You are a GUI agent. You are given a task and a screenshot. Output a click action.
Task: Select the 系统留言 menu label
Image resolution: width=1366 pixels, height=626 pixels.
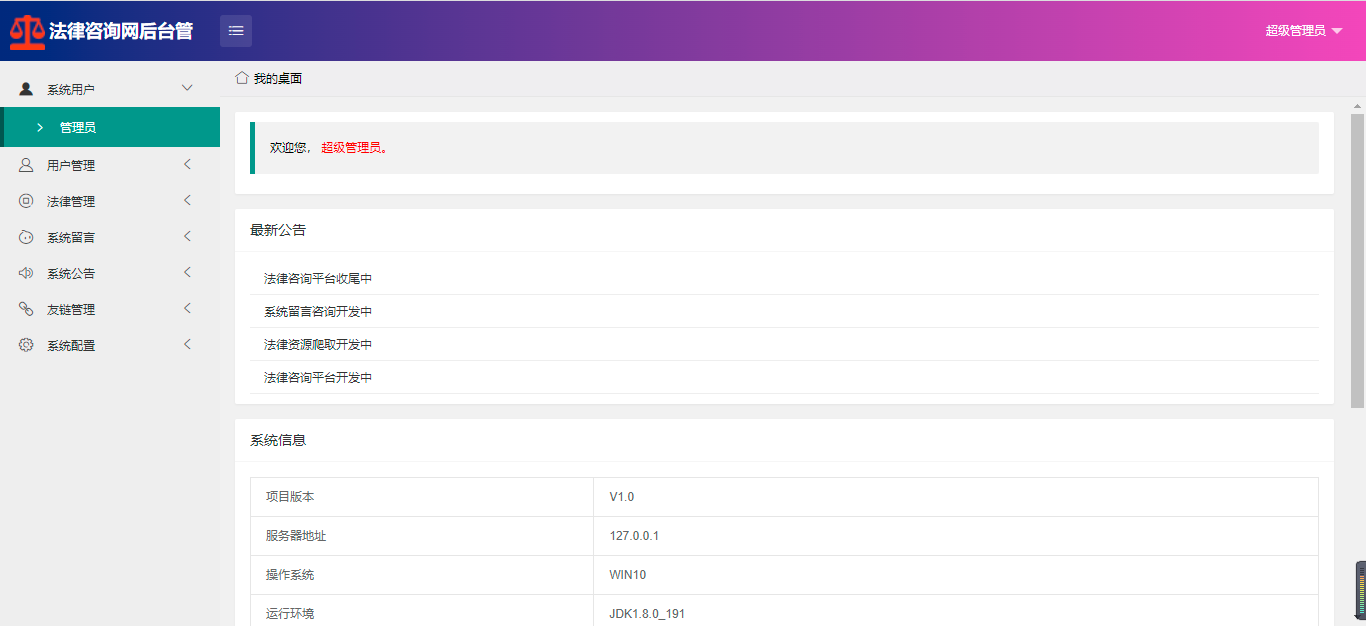(71, 238)
